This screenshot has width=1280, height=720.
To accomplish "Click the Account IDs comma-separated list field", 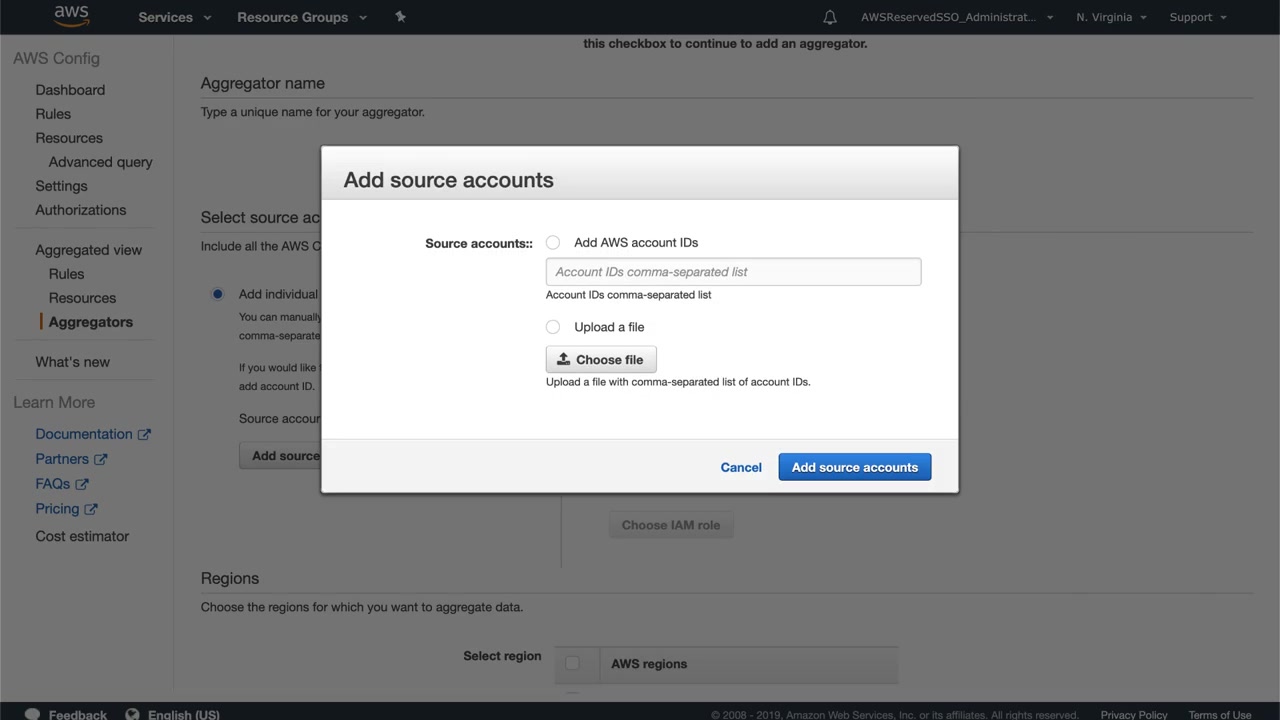I will click(x=733, y=272).
